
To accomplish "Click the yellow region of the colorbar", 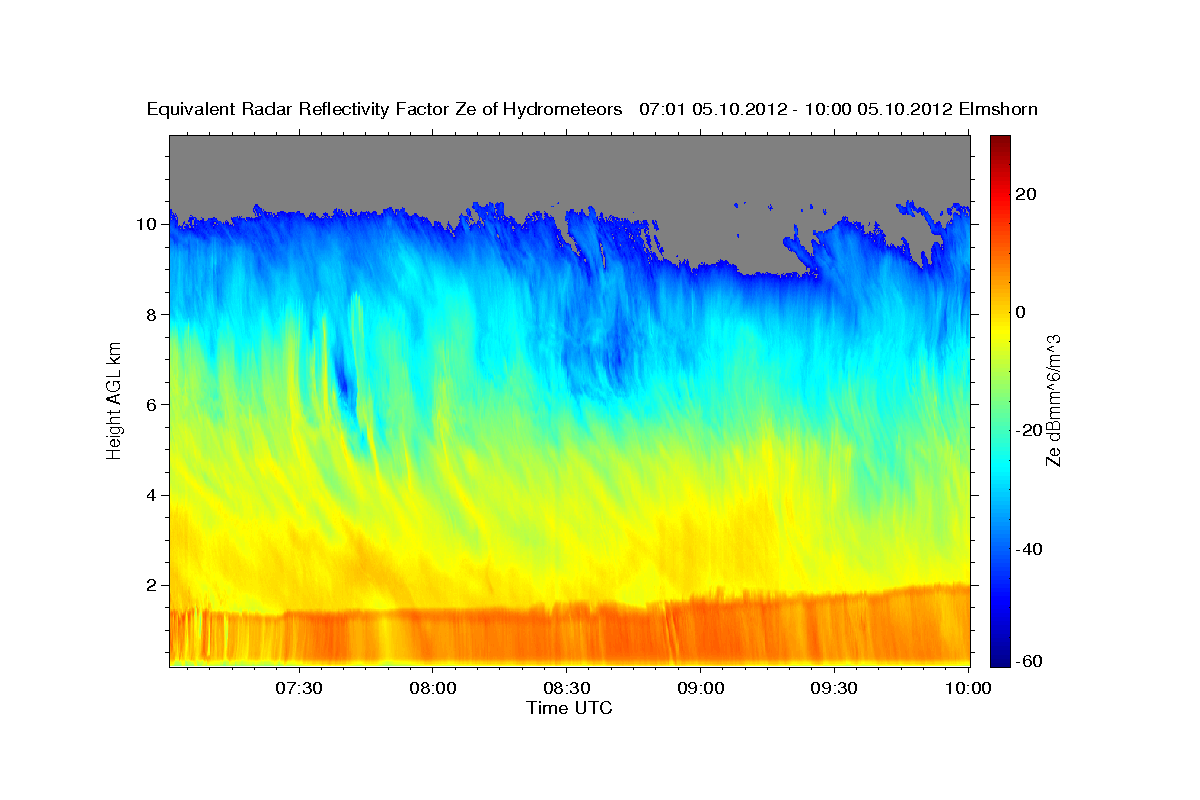I will click(1001, 330).
